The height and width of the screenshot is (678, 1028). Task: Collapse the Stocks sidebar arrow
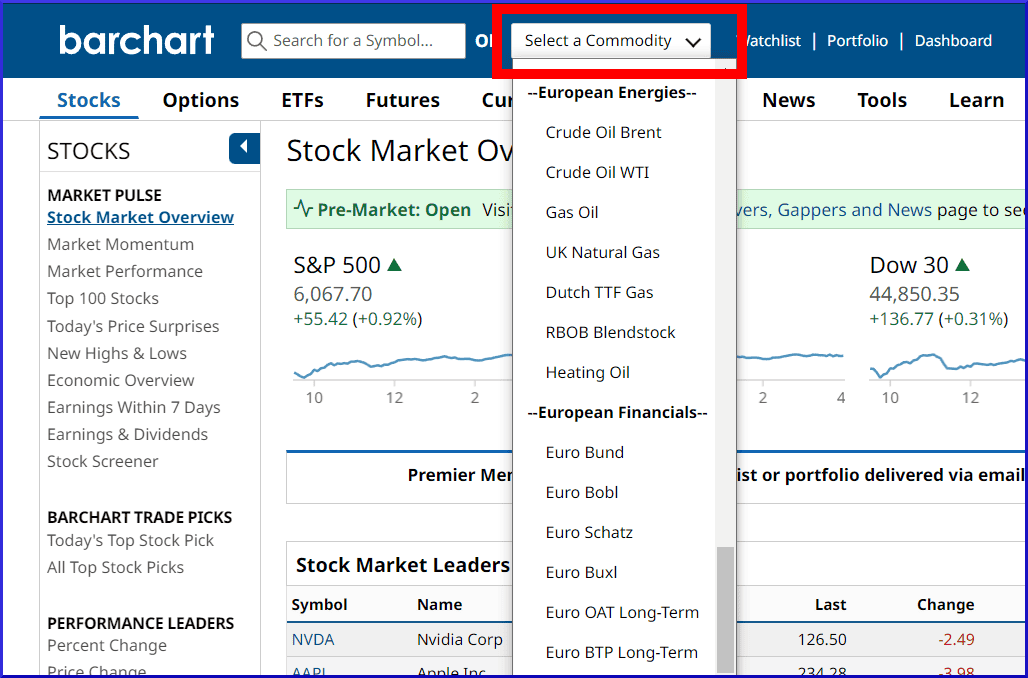[244, 149]
